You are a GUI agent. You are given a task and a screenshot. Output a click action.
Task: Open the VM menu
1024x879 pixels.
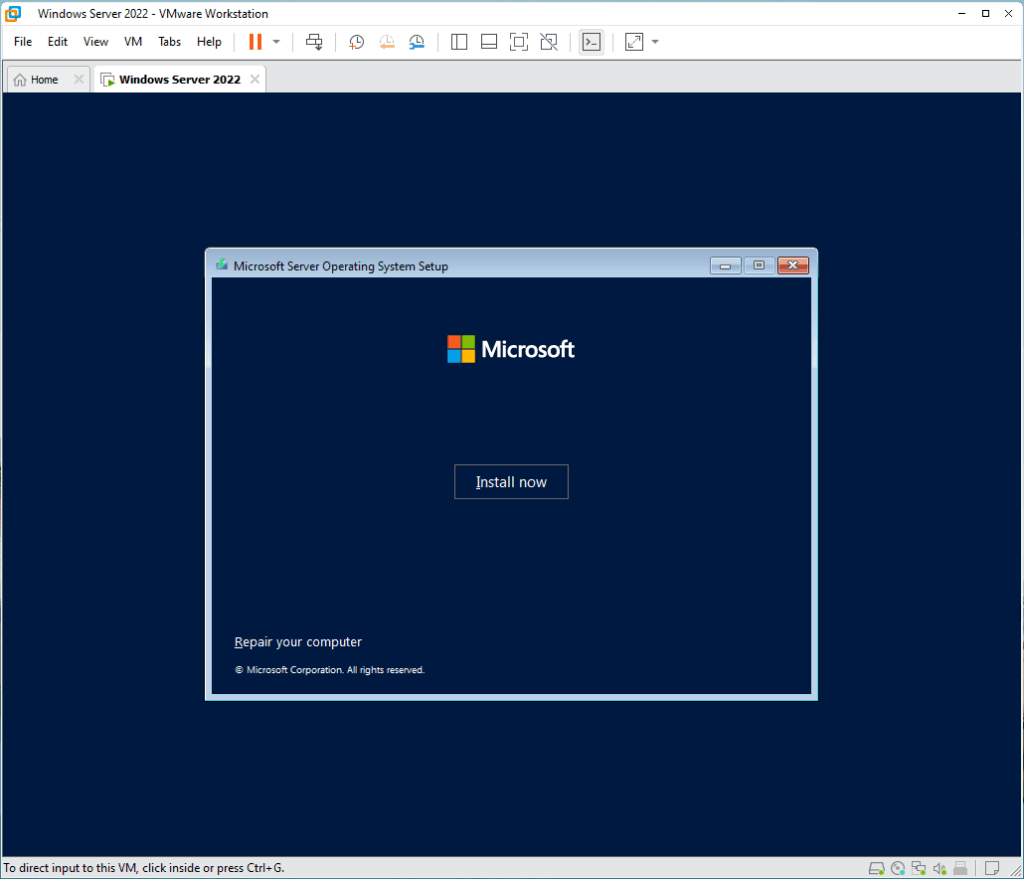[133, 42]
